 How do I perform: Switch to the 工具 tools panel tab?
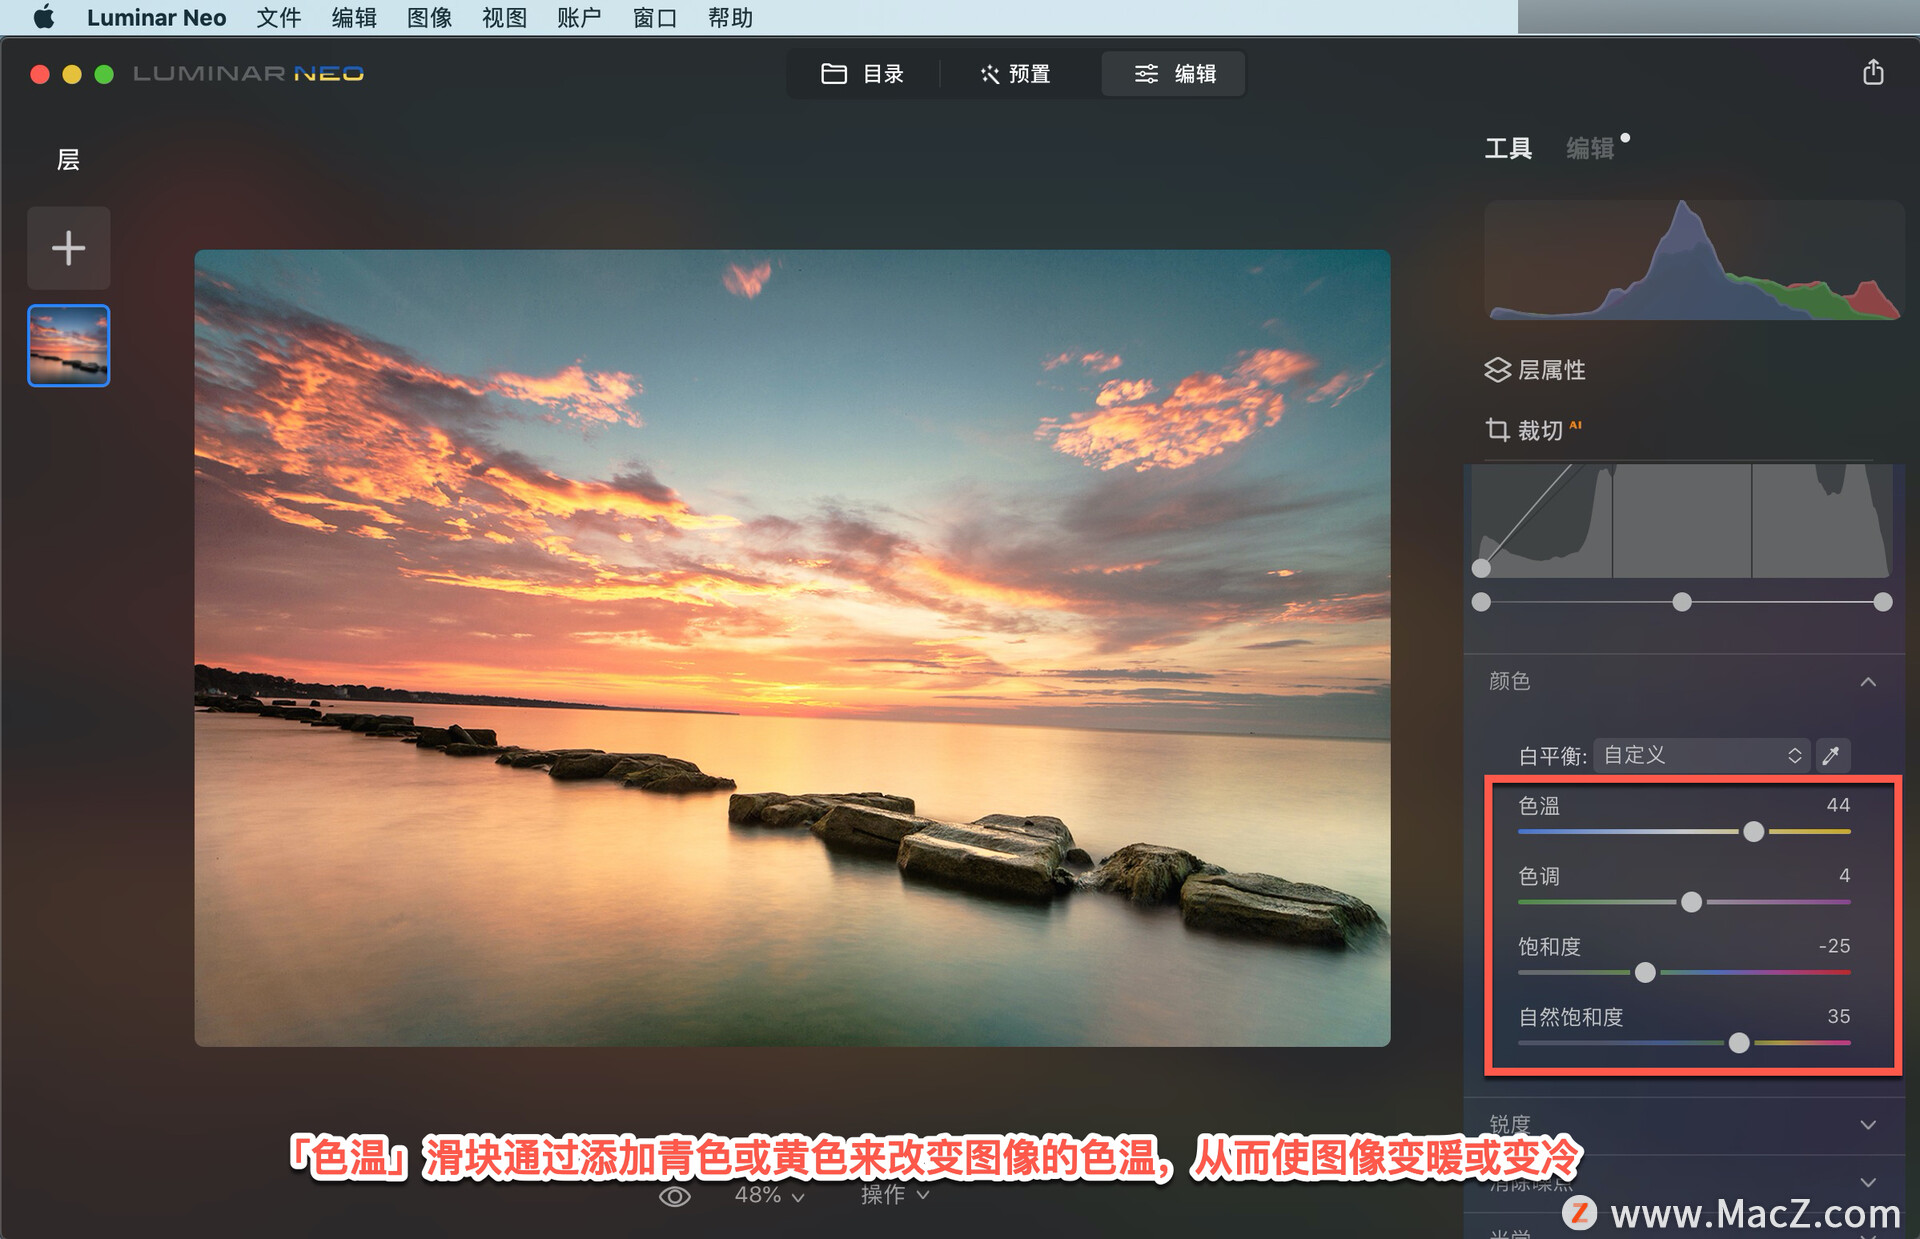1507,149
